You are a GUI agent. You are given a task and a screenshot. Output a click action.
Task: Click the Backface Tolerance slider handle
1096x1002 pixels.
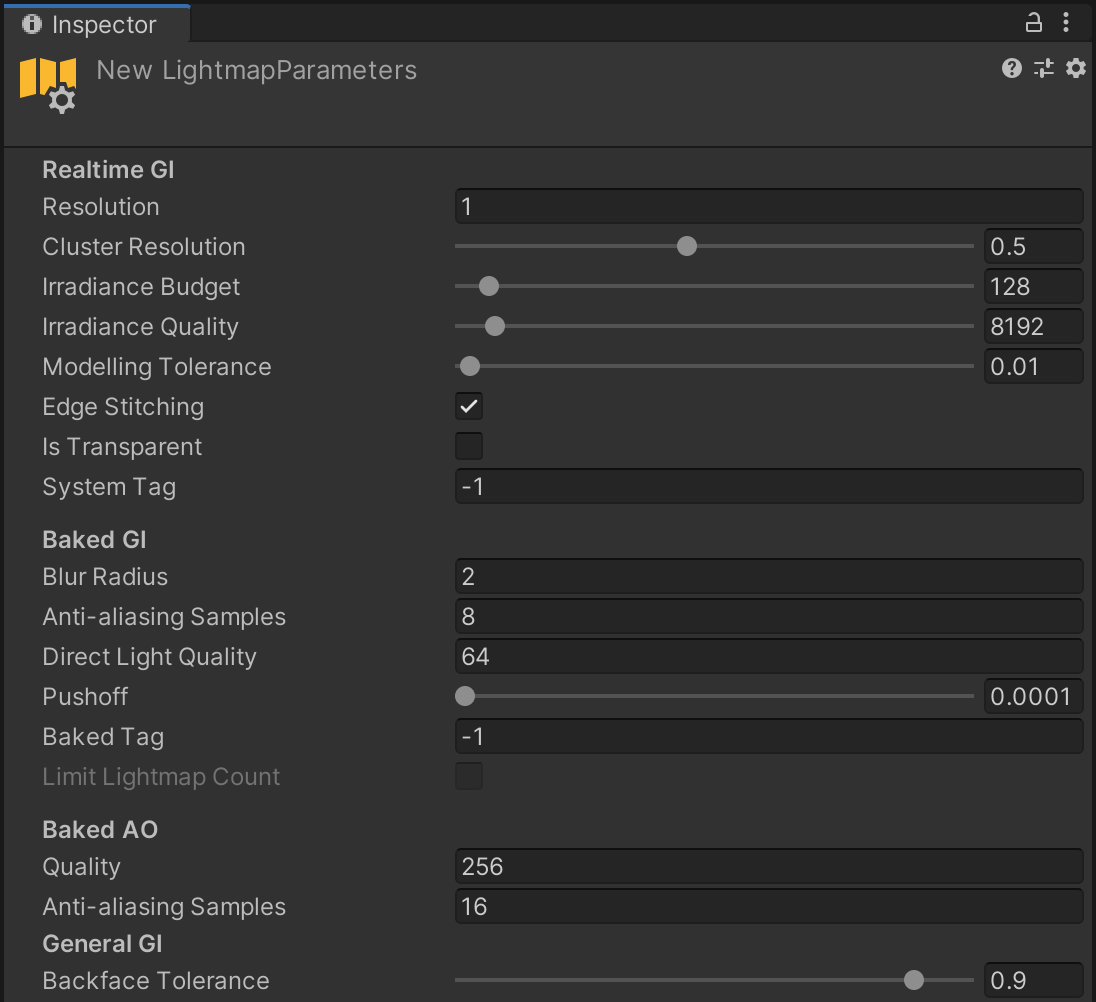[915, 981]
